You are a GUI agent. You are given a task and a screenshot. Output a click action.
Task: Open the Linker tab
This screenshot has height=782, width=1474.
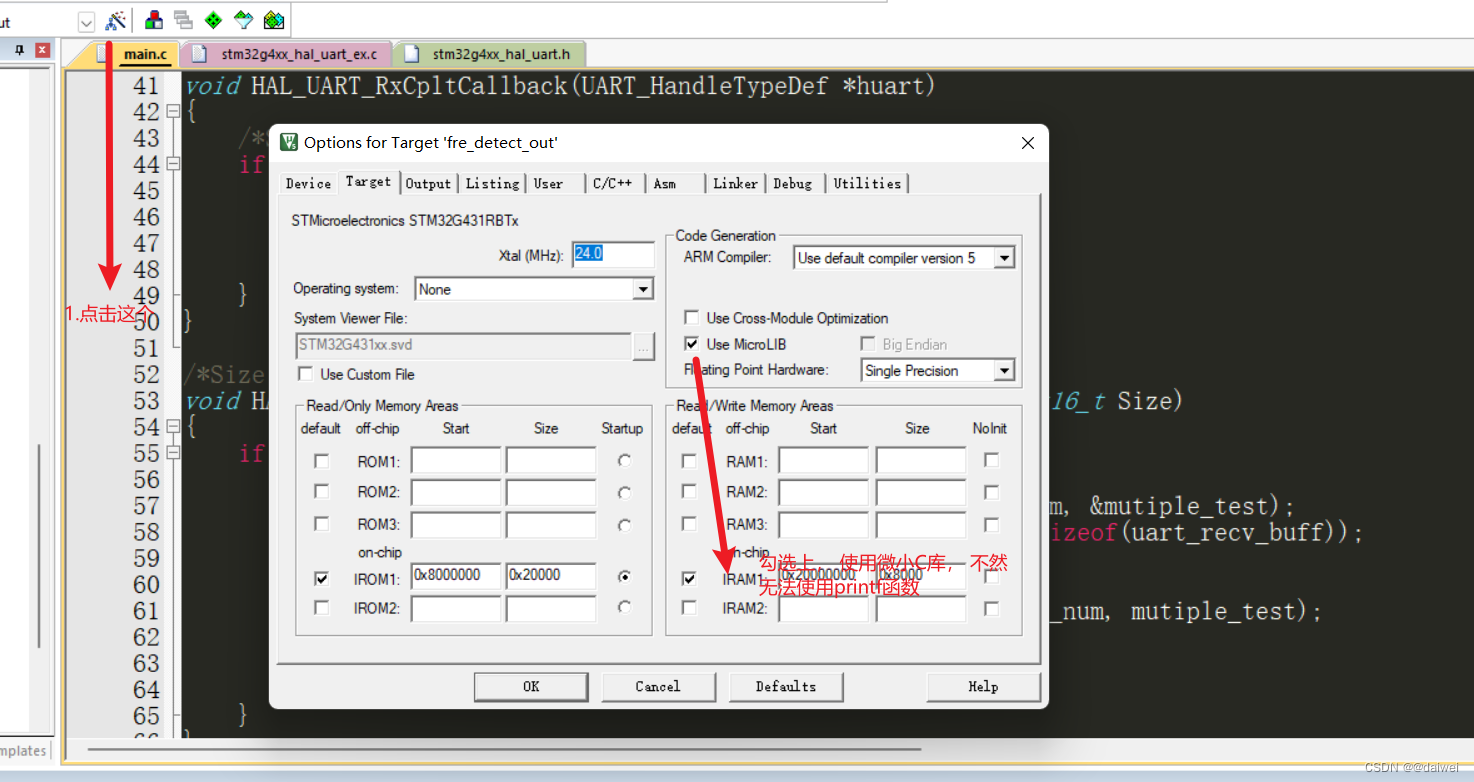[736, 183]
